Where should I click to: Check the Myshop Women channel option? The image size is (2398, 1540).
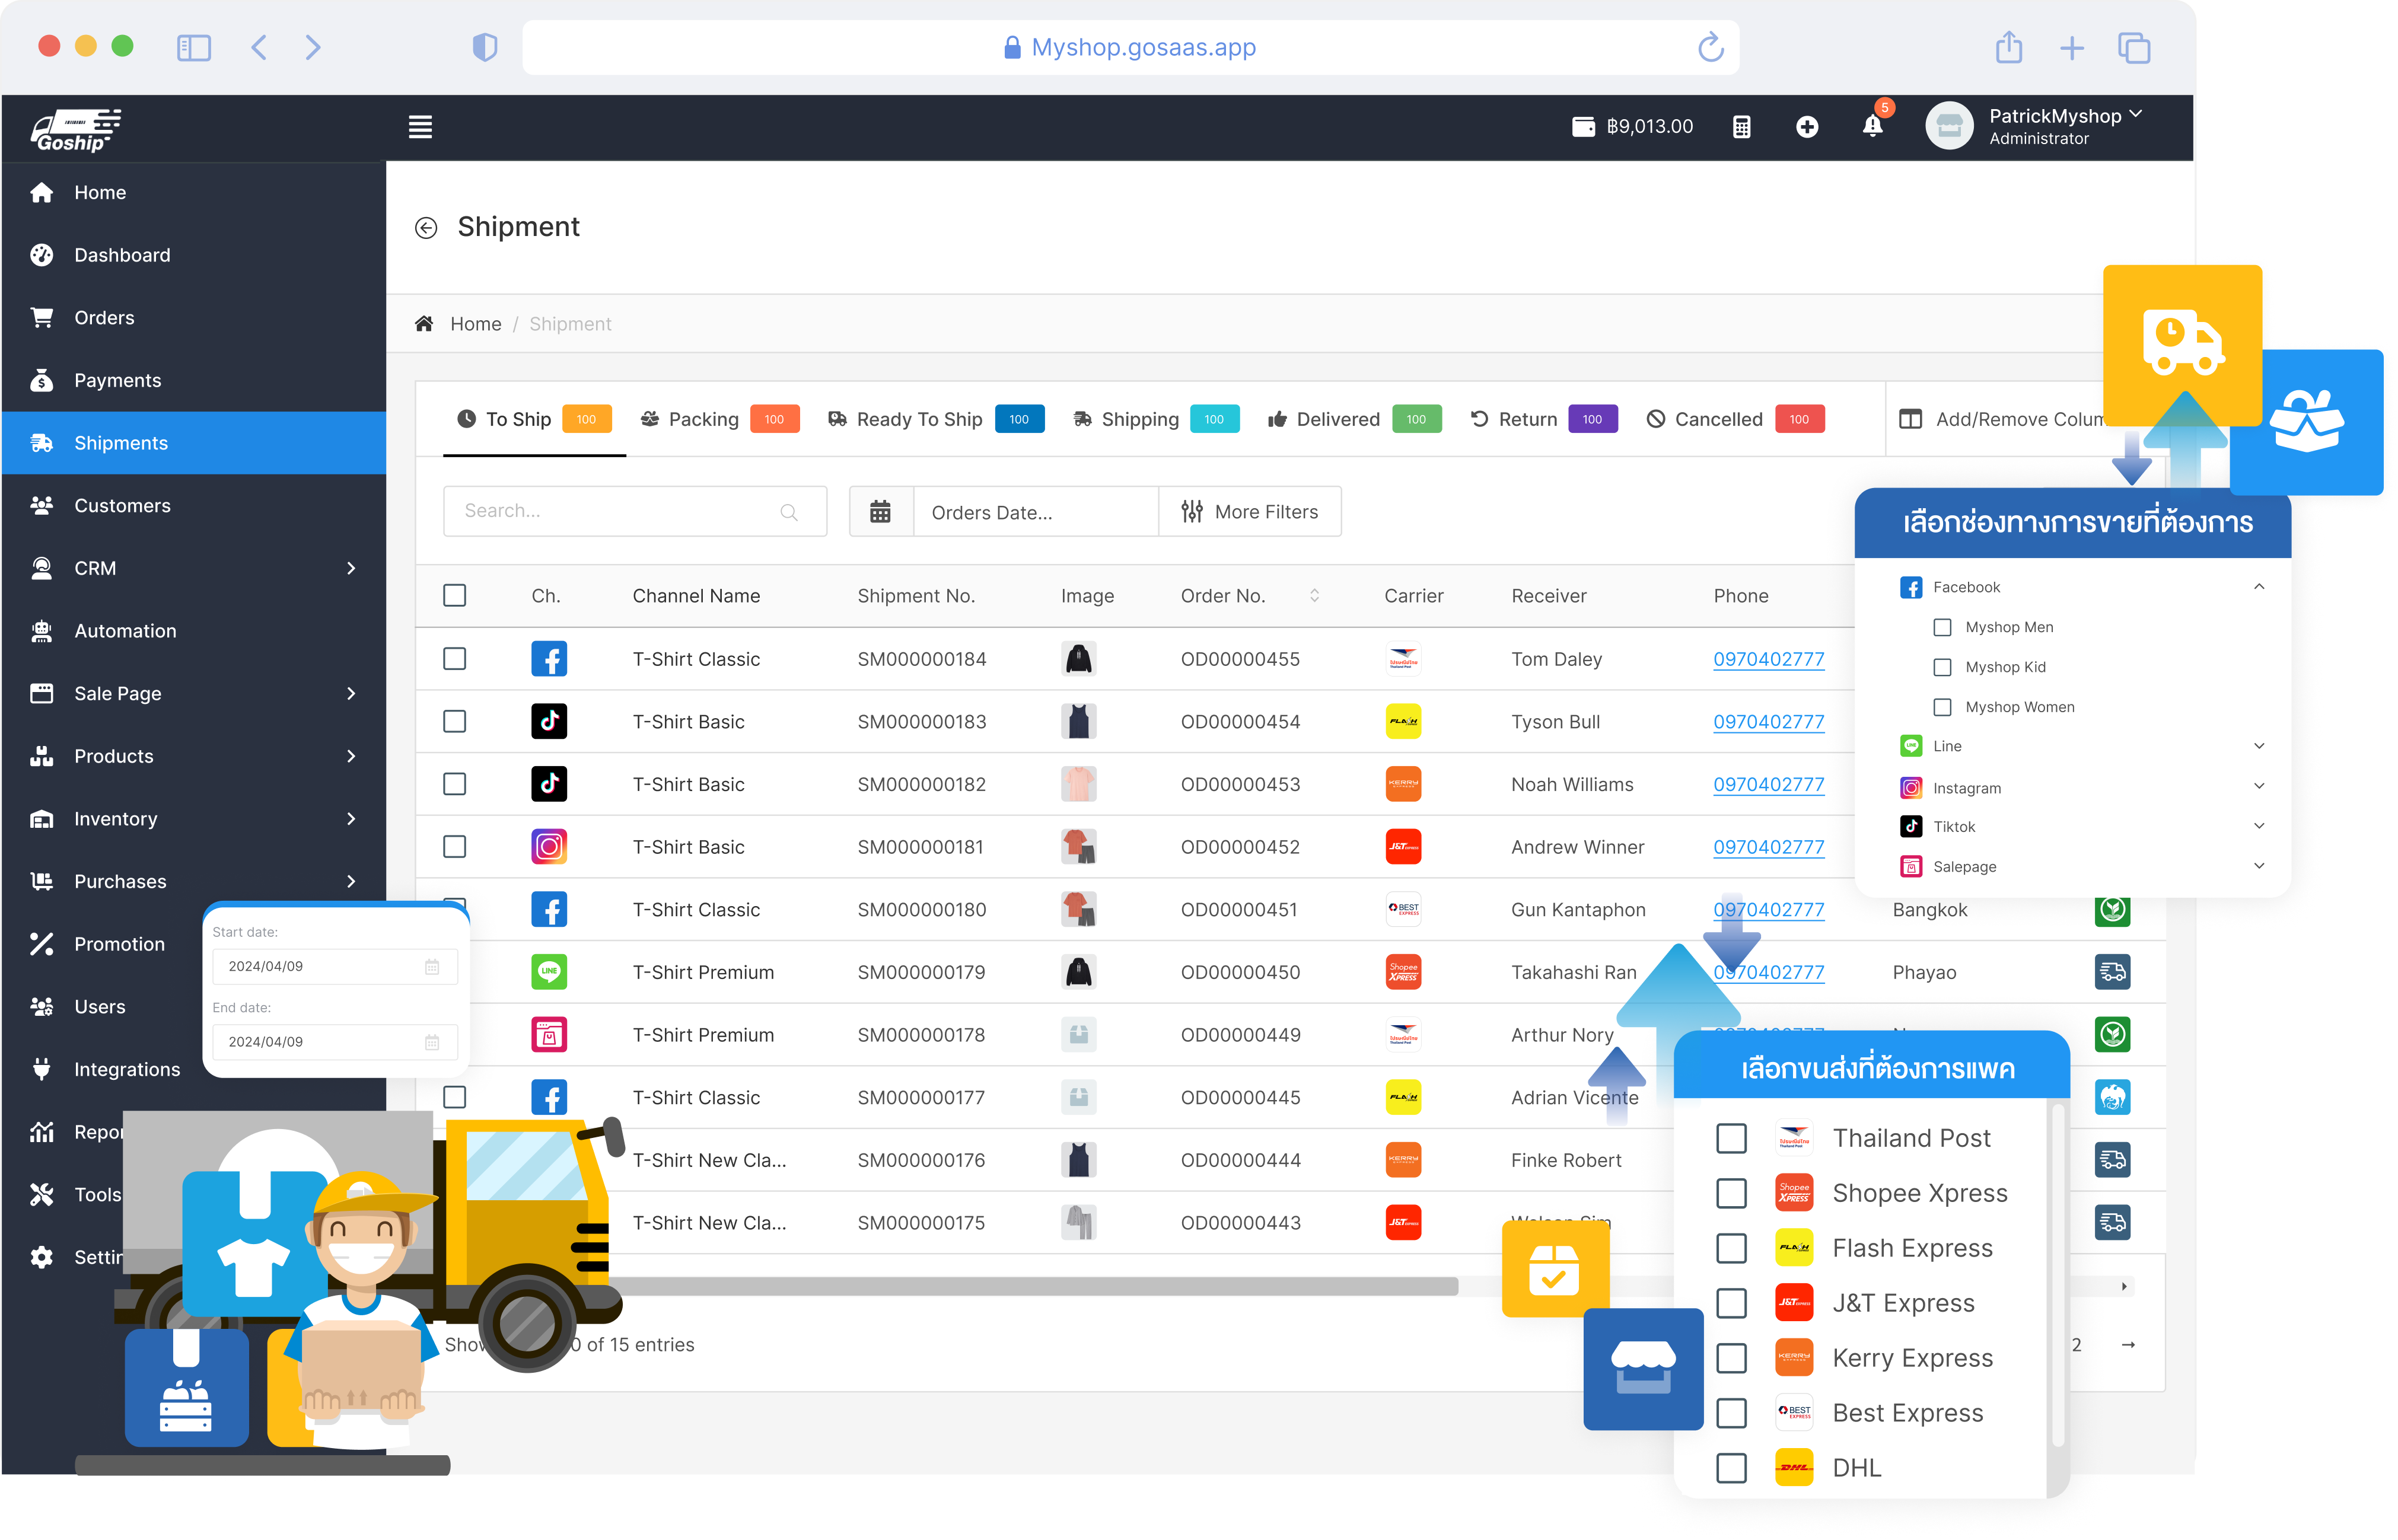click(1942, 707)
